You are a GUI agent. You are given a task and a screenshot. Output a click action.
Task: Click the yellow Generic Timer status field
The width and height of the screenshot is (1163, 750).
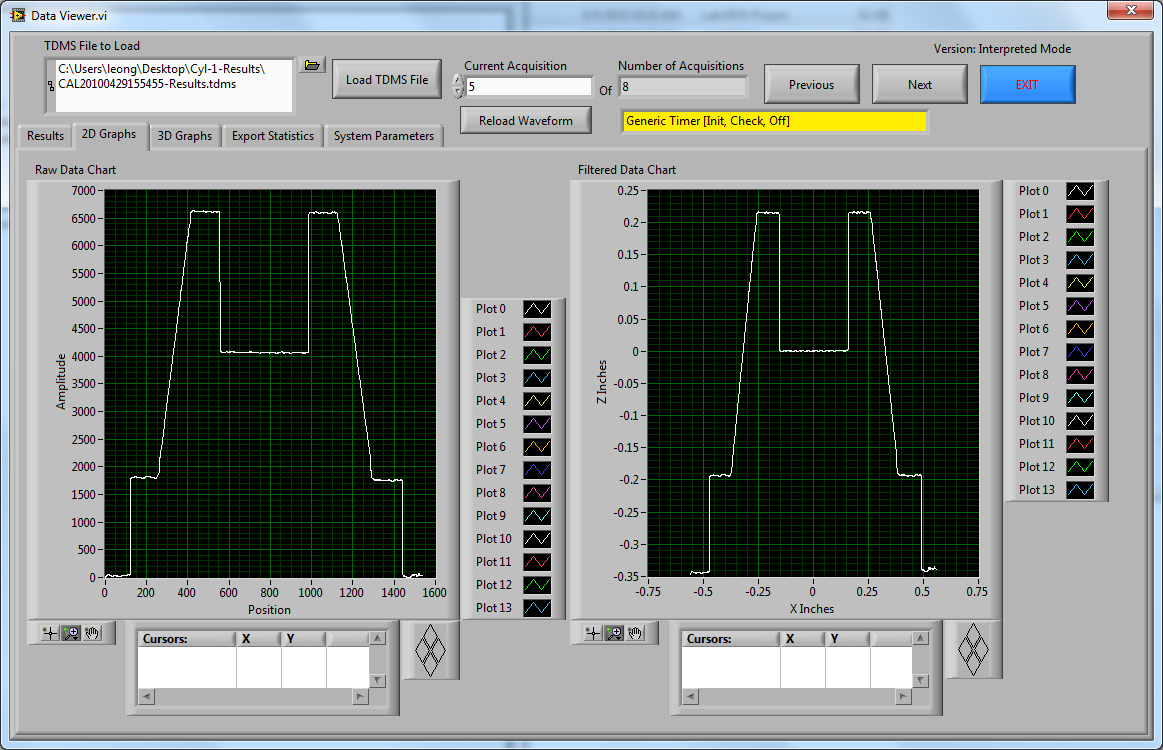click(x=774, y=121)
